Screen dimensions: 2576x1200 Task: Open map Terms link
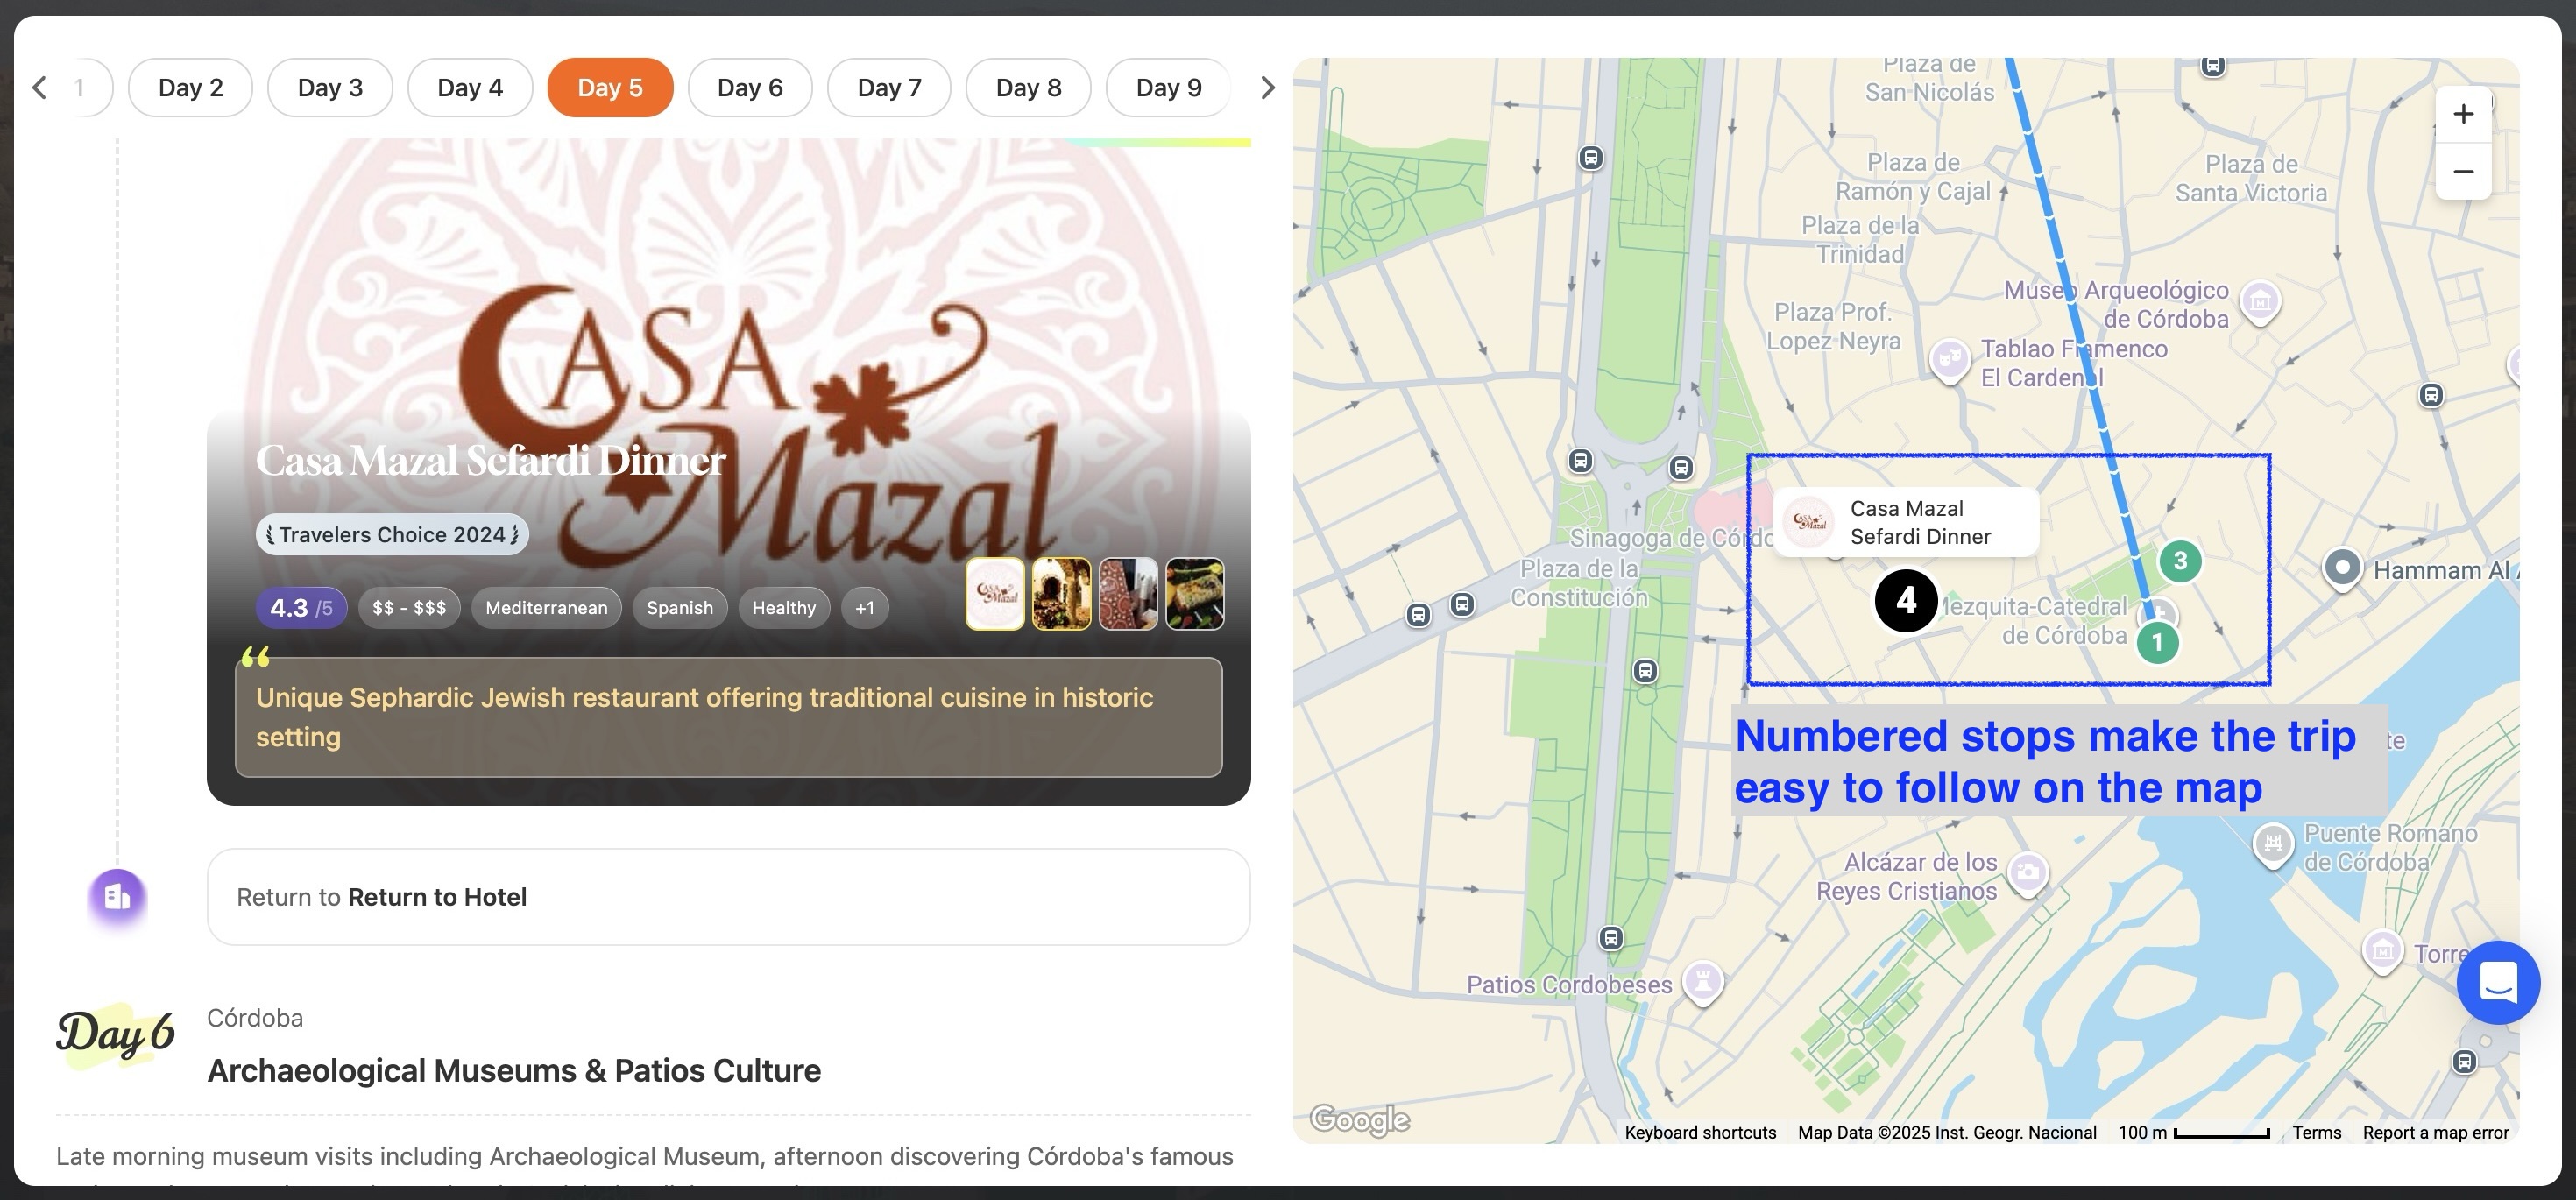[2317, 1133]
